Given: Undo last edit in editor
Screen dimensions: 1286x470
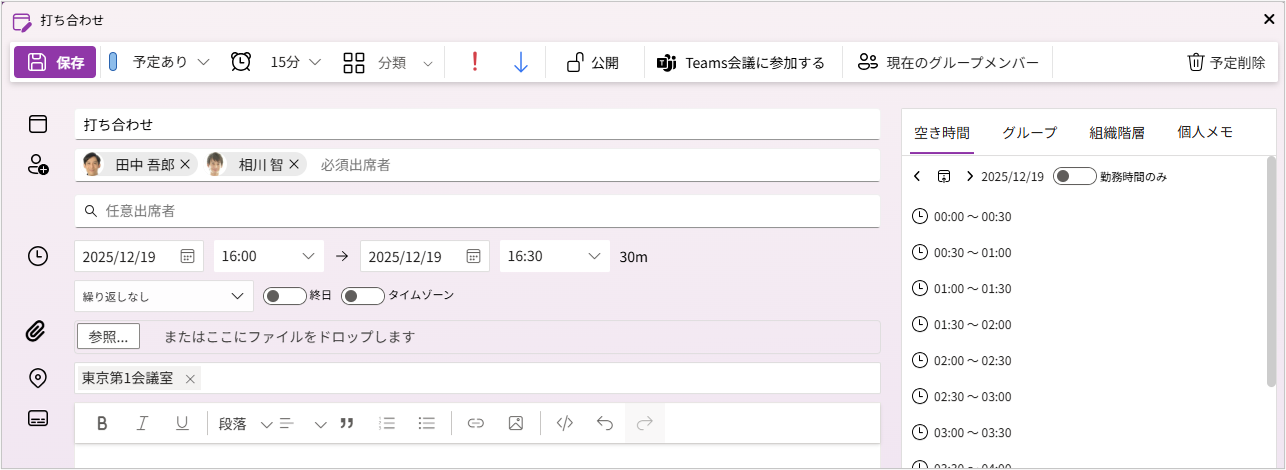Looking at the screenshot, I should click(605, 423).
